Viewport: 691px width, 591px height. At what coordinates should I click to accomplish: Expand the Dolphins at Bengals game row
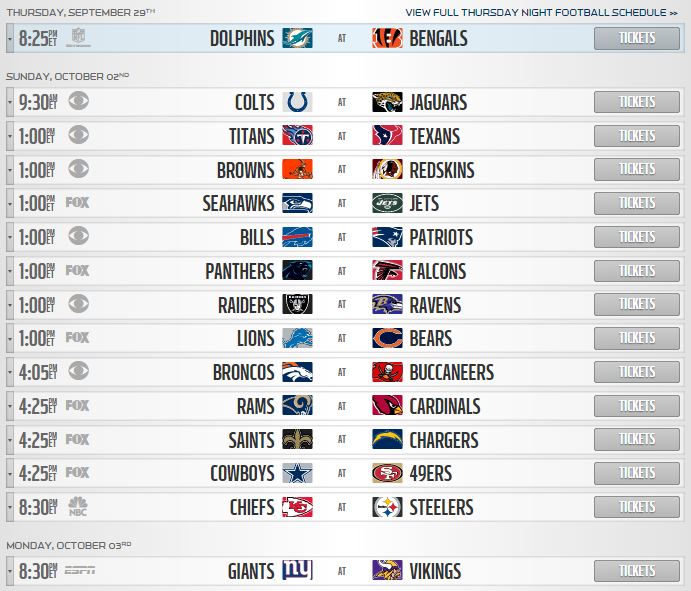pyautogui.click(x=10, y=38)
